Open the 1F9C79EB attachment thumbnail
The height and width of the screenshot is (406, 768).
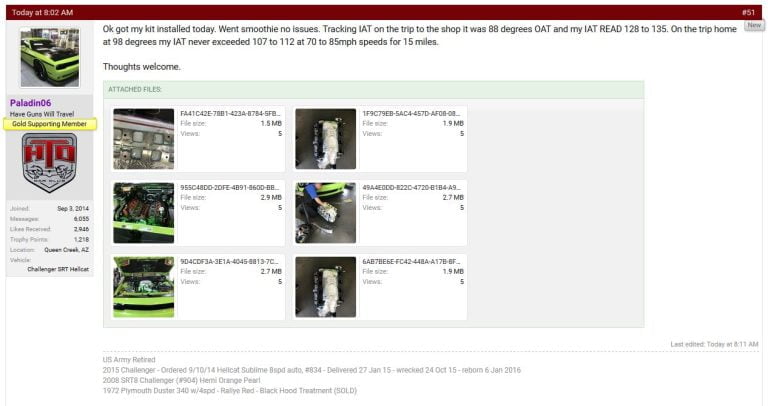click(x=326, y=139)
